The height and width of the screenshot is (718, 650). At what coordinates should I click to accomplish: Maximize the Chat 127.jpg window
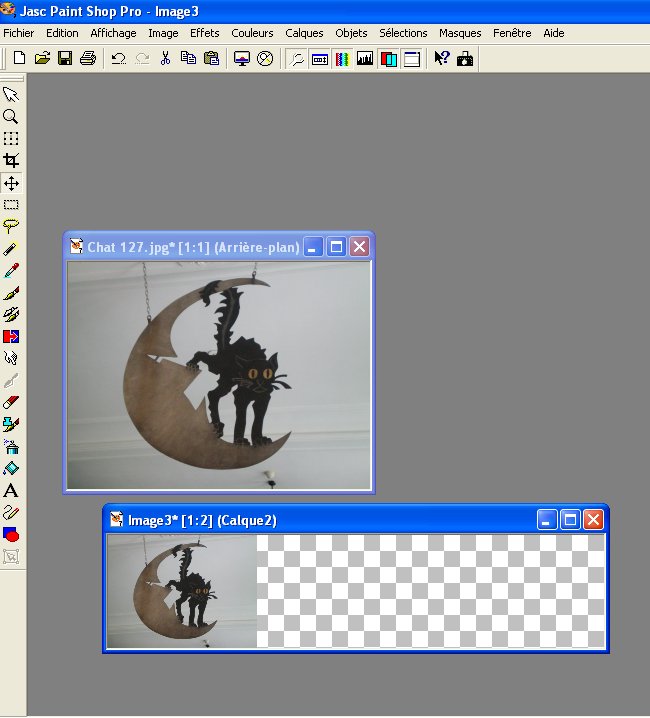[x=336, y=247]
